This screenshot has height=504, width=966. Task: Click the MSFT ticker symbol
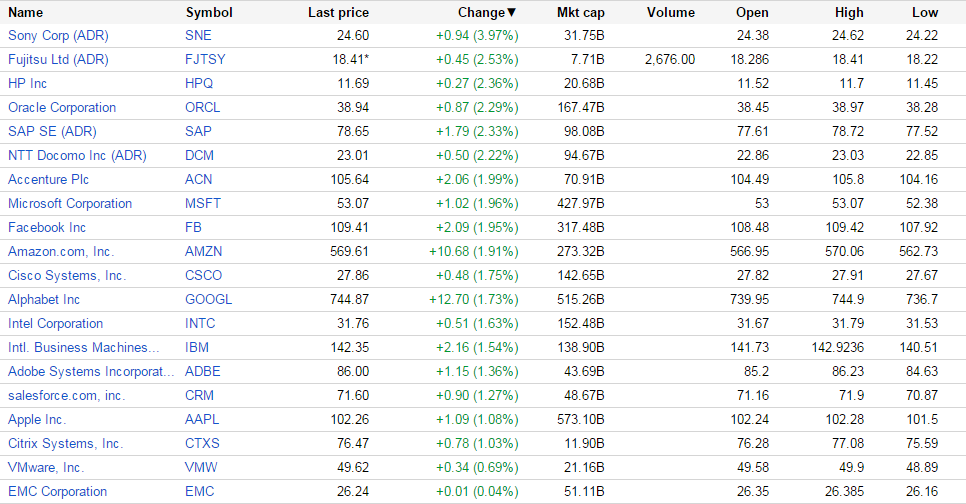[x=203, y=203]
